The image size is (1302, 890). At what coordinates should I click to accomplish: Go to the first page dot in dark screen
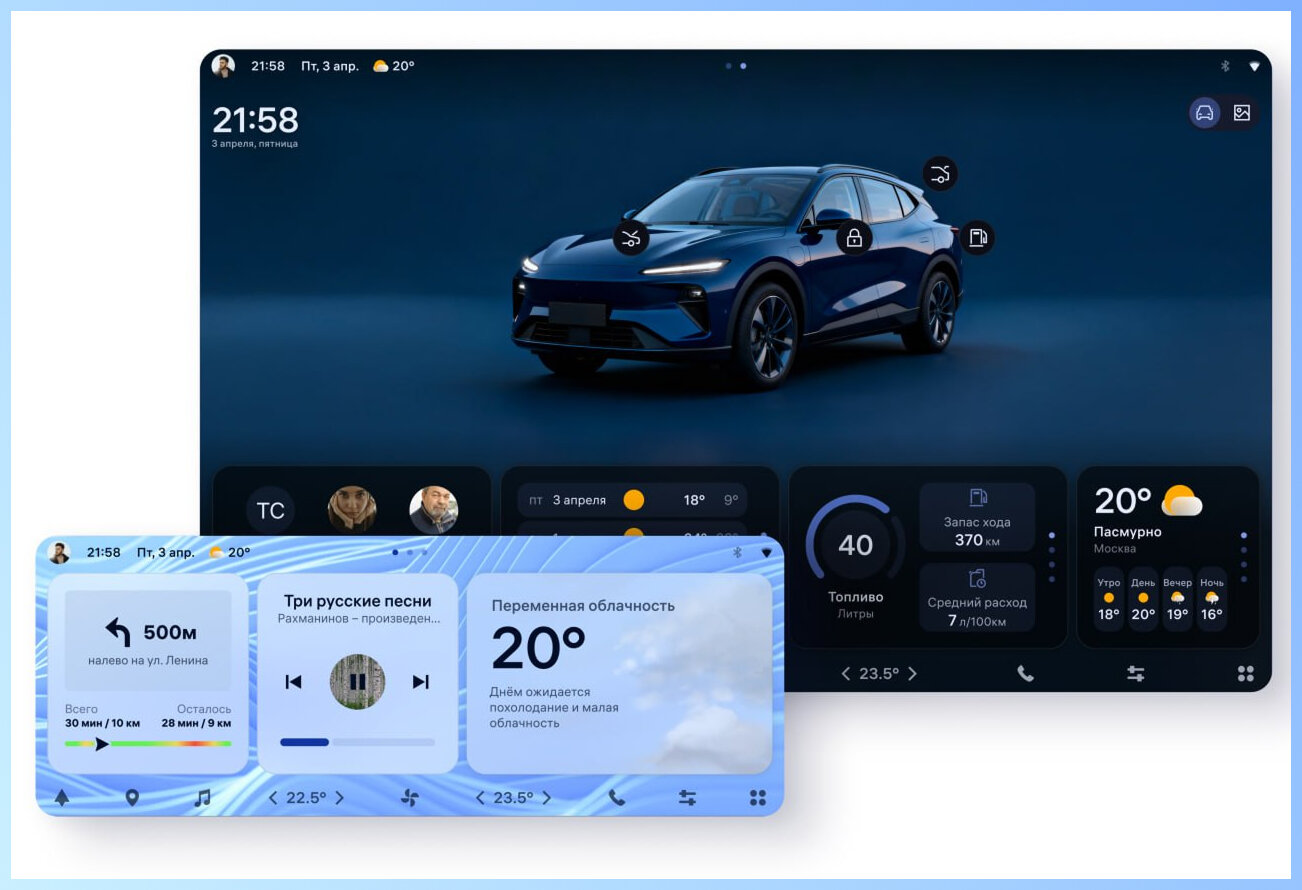click(x=729, y=66)
